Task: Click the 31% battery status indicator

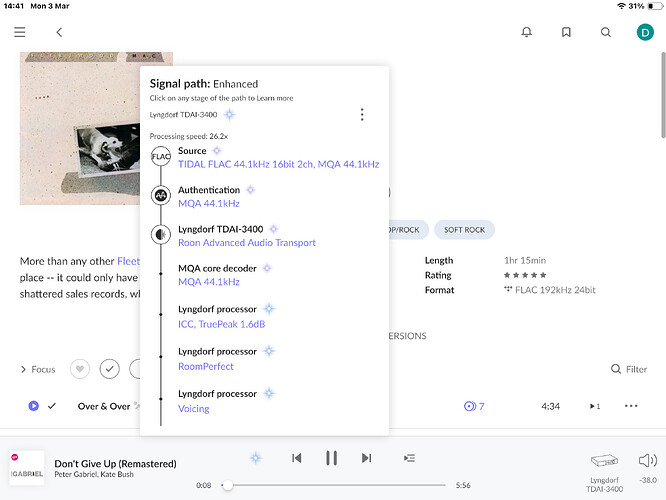Action: click(x=646, y=6)
